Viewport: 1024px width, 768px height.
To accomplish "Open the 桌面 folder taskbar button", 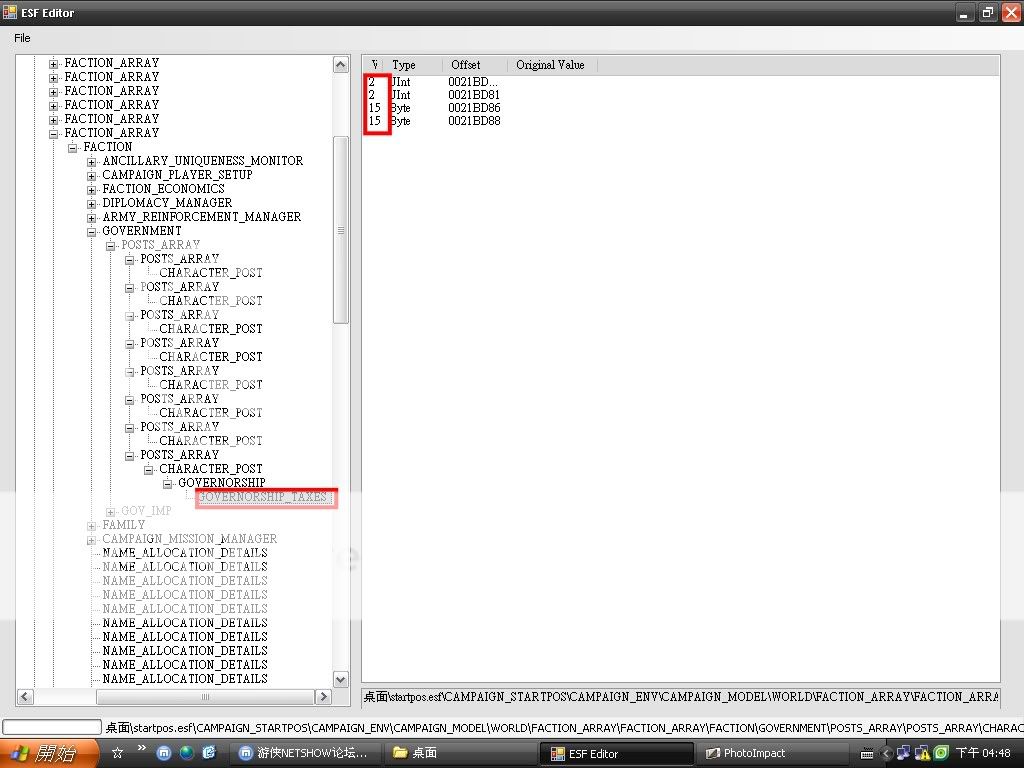I will (457, 753).
